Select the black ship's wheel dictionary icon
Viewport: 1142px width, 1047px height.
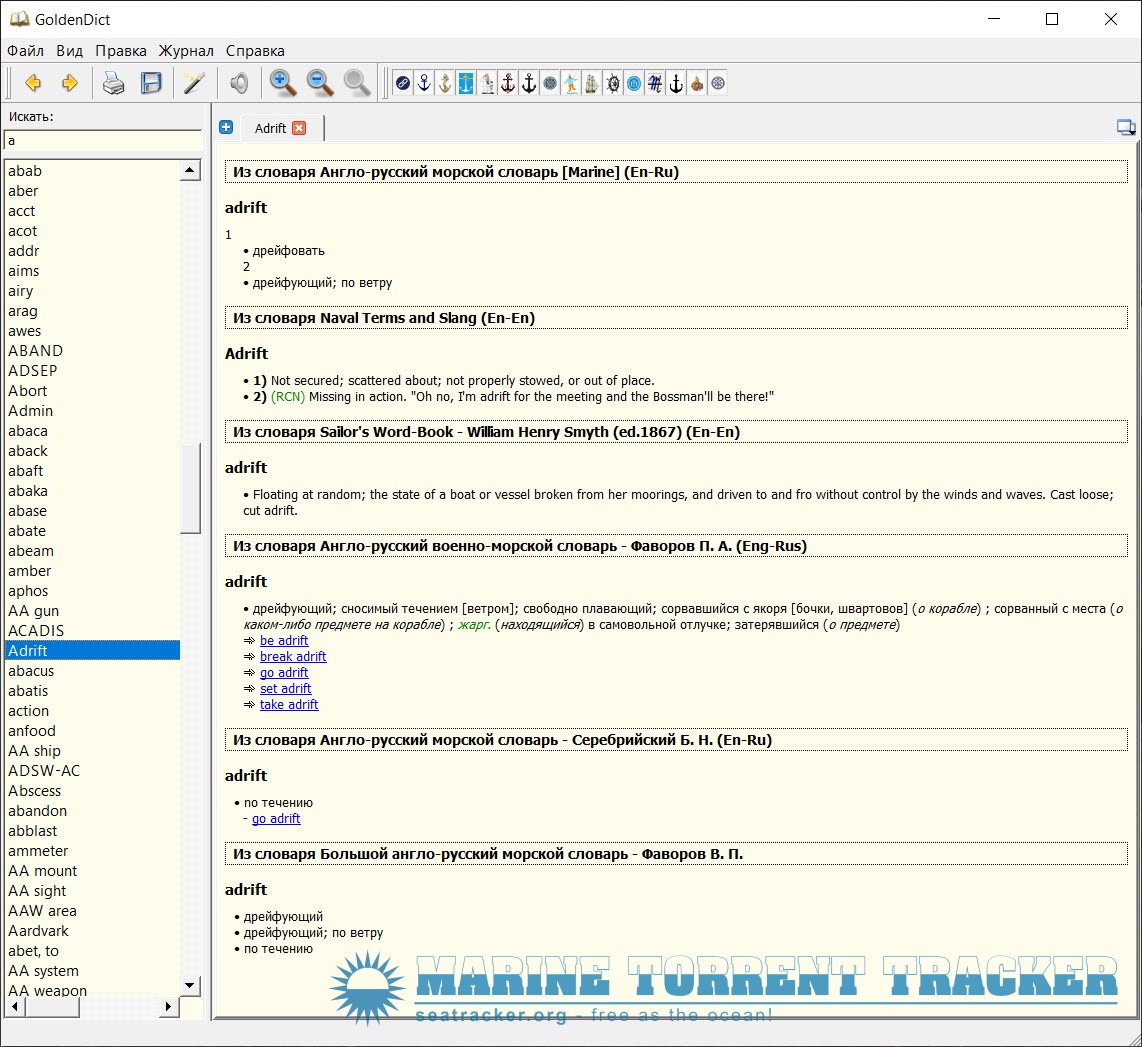[613, 83]
